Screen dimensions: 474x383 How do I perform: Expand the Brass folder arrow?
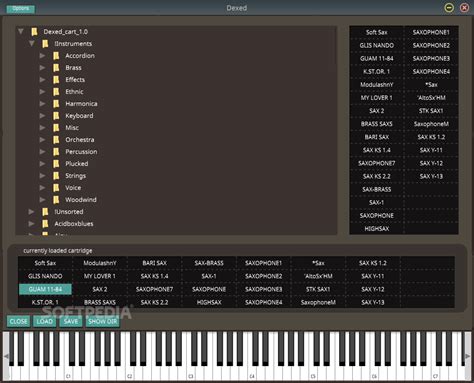[42, 68]
